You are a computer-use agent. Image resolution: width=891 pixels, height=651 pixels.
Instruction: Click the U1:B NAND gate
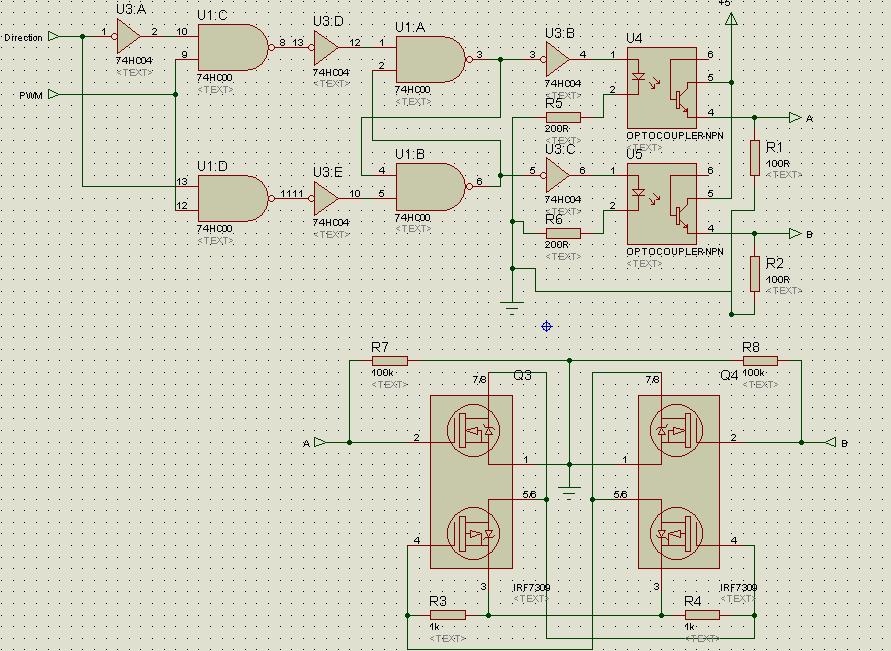[x=429, y=186]
